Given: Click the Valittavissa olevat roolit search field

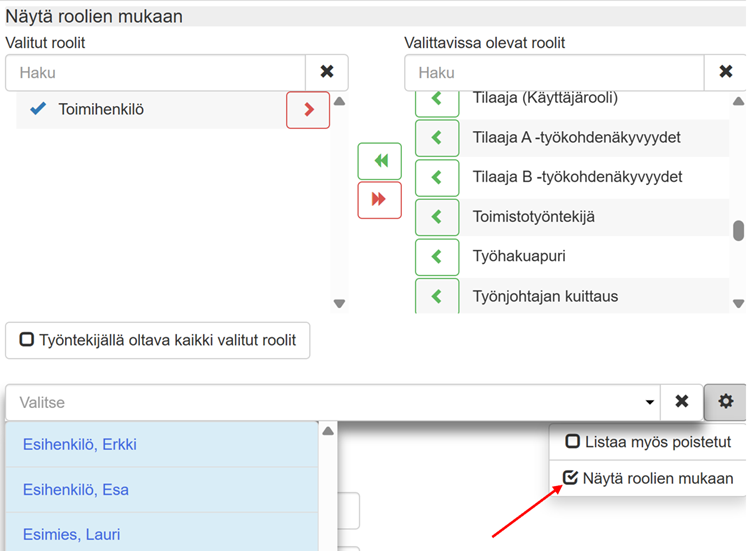Looking at the screenshot, I should [555, 73].
